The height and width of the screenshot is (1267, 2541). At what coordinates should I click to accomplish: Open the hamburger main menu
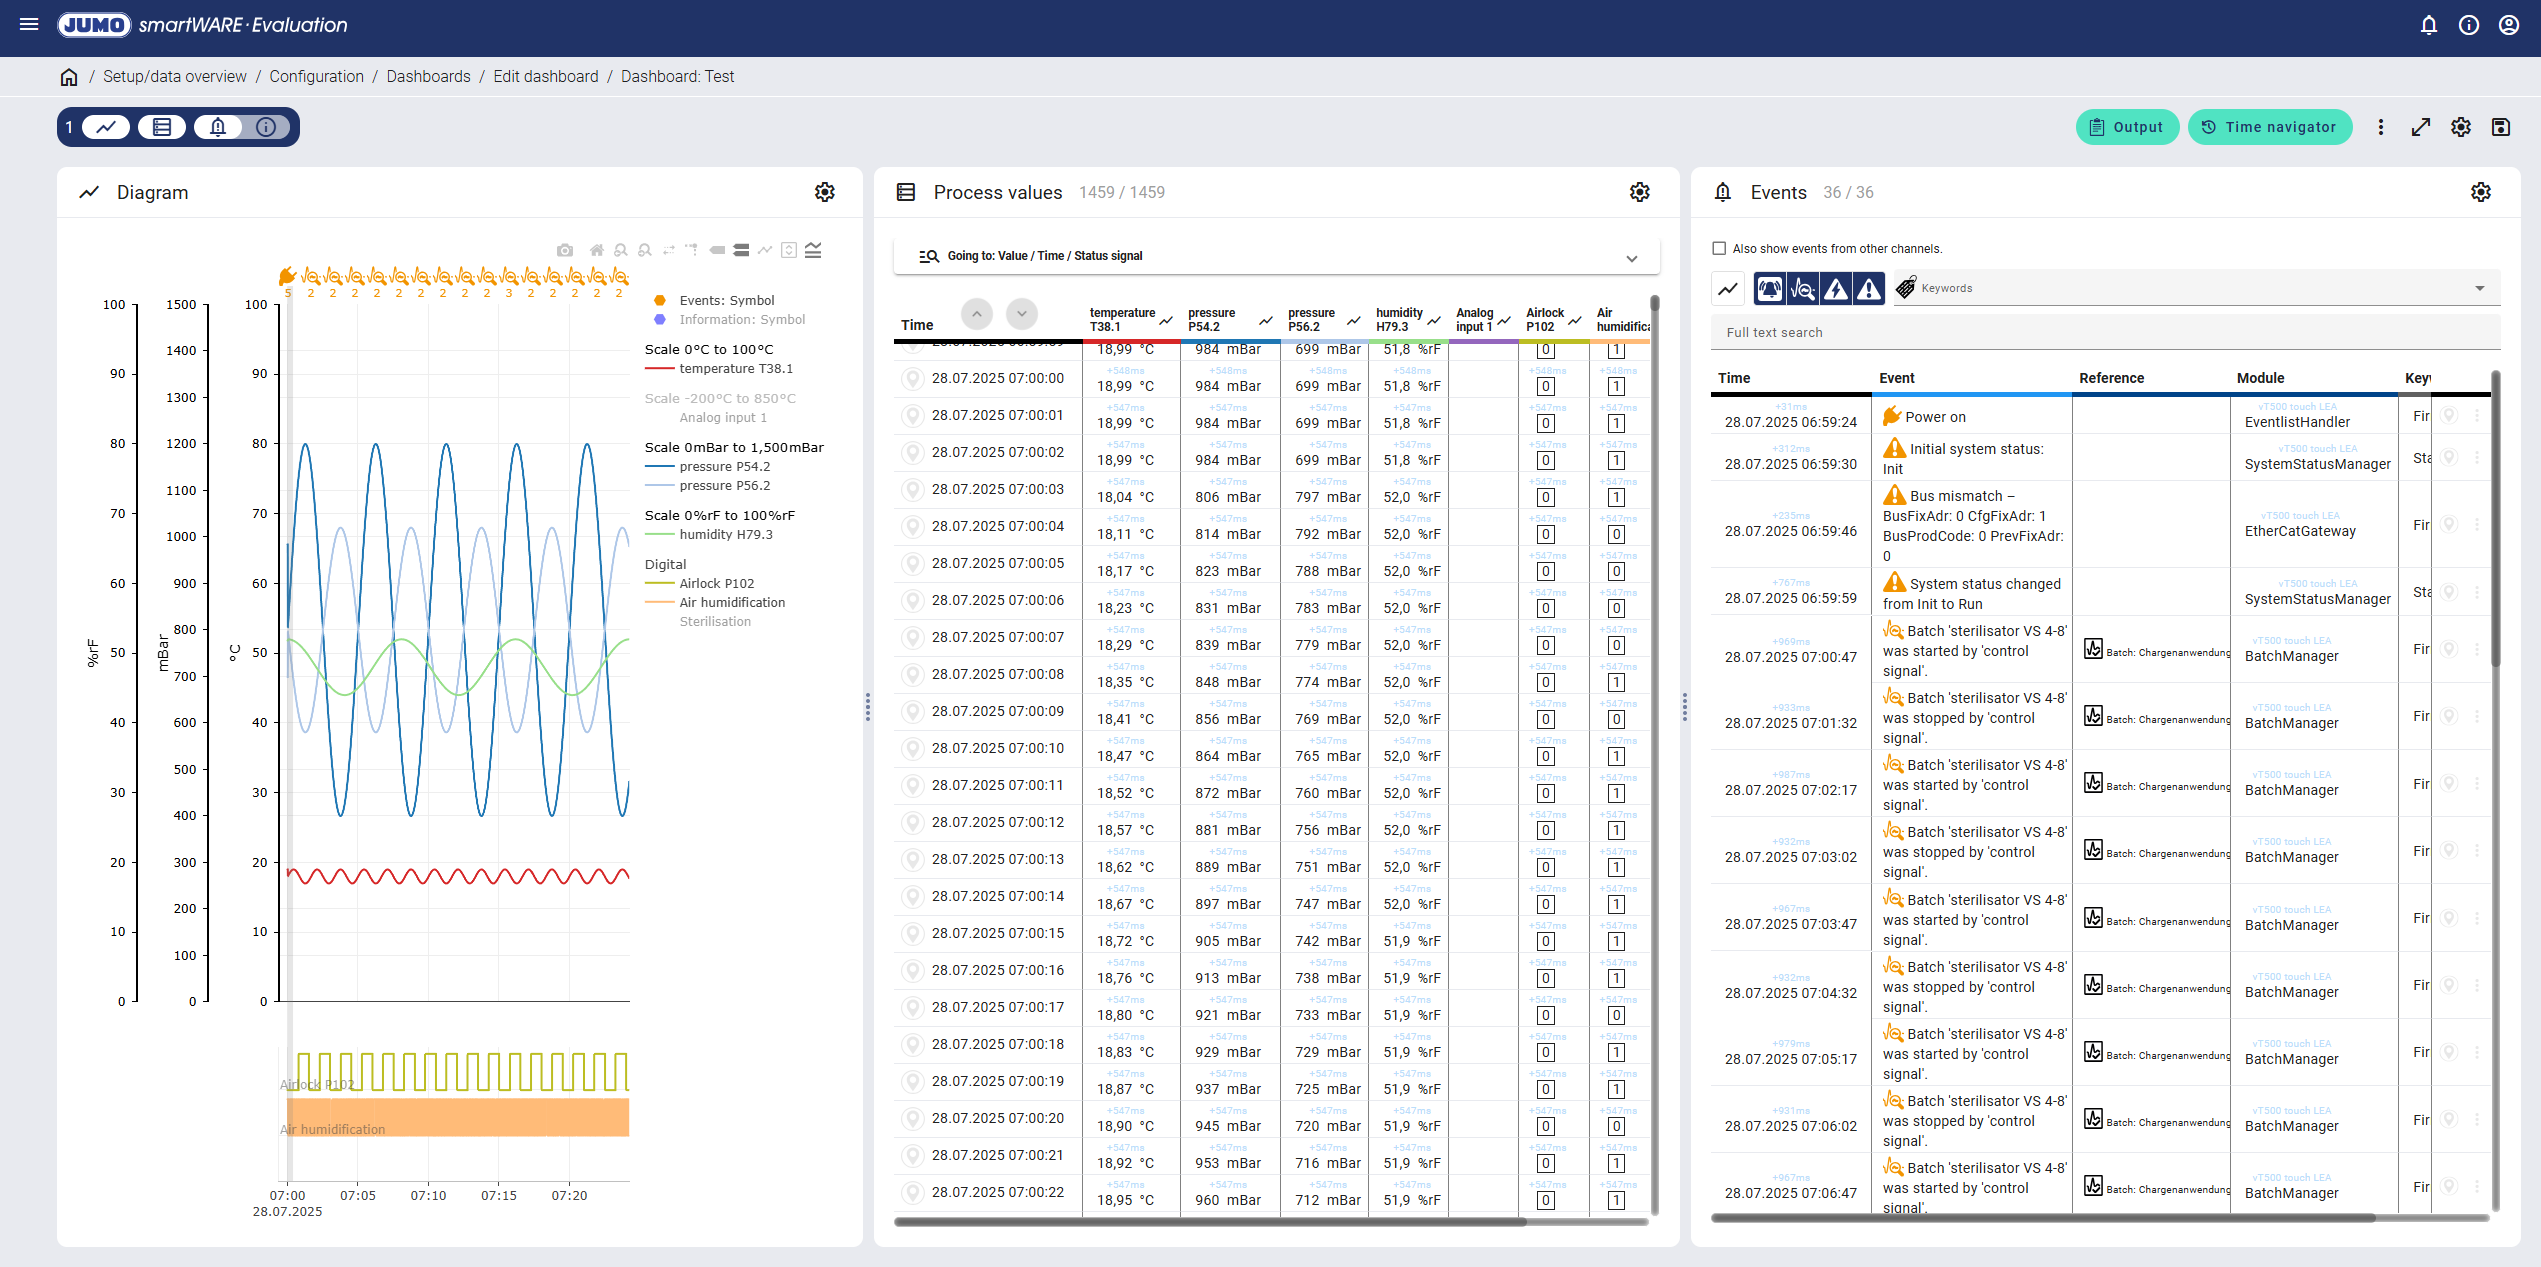pos(29,24)
